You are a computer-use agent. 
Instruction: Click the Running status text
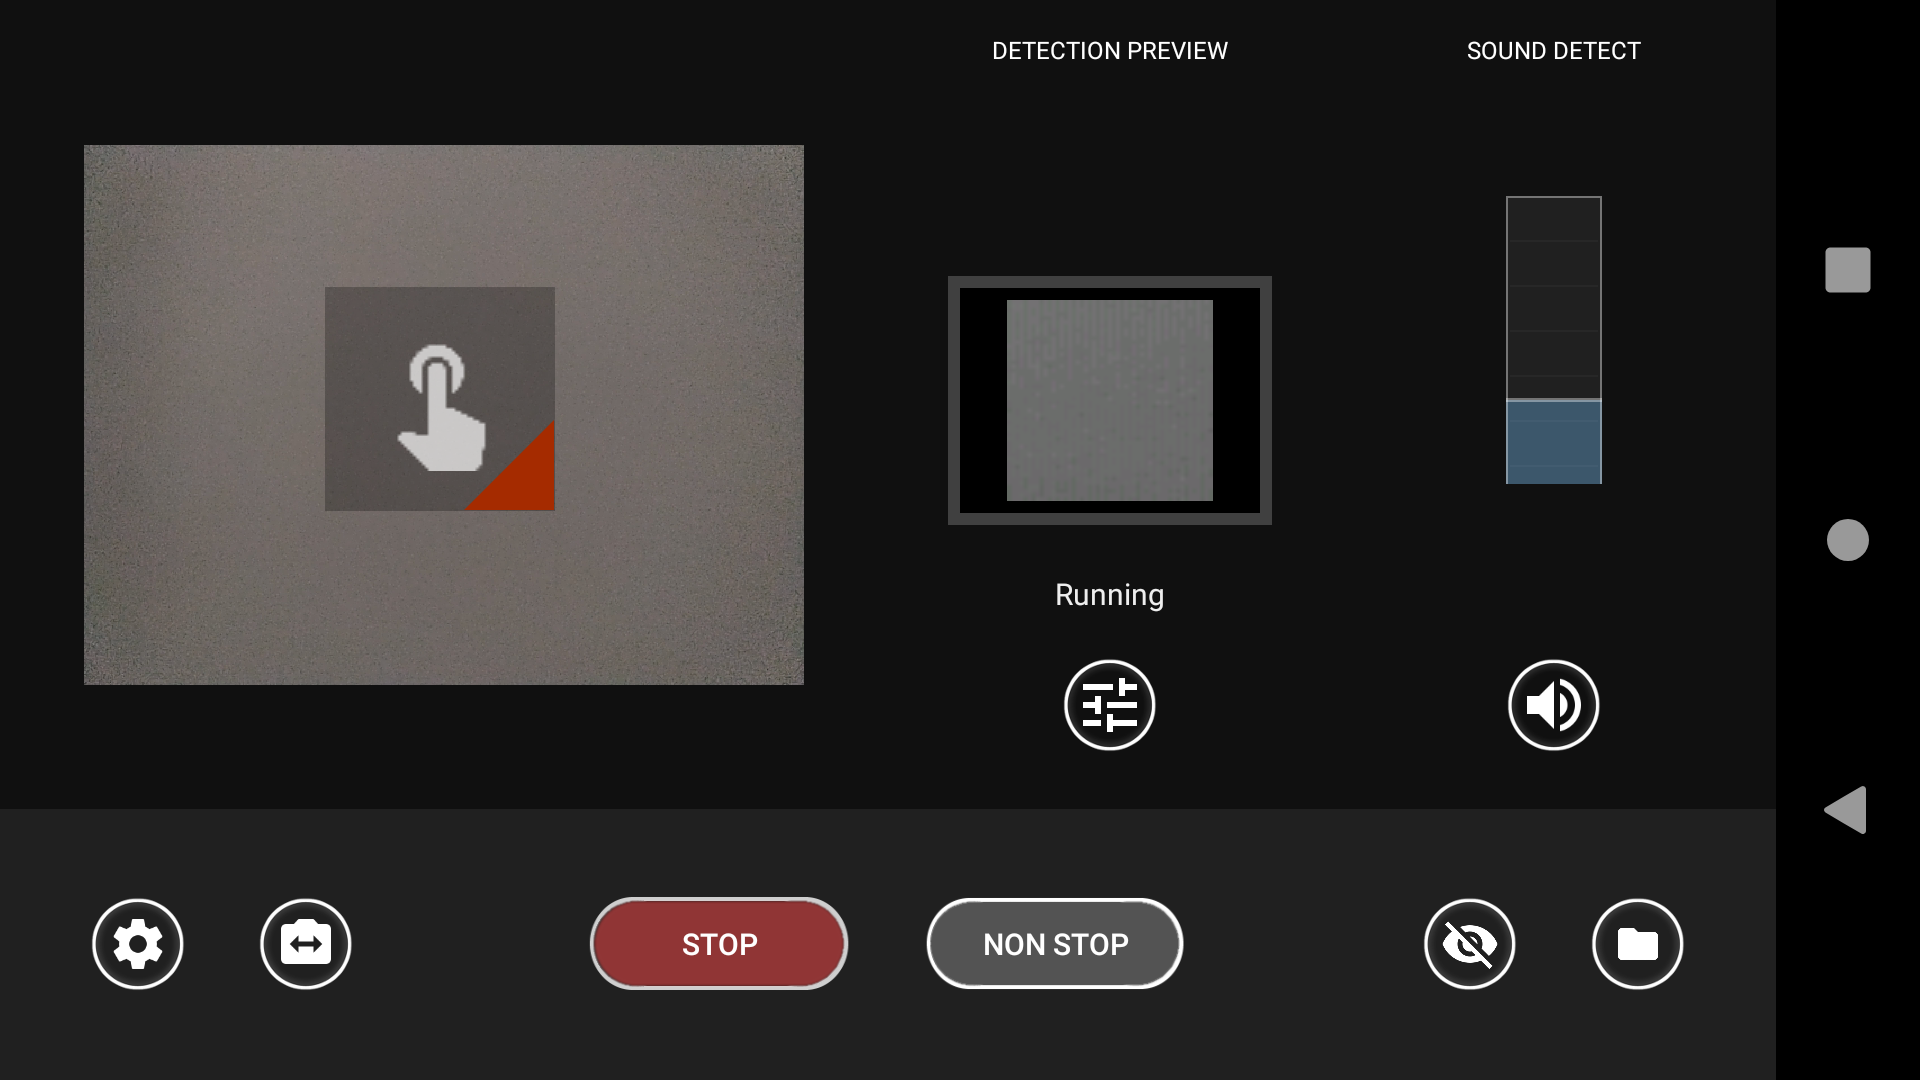pos(1110,595)
